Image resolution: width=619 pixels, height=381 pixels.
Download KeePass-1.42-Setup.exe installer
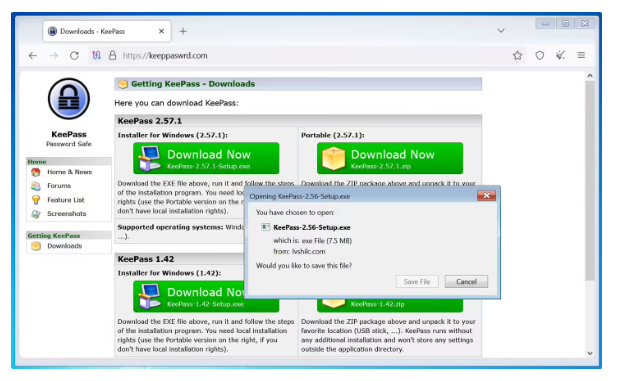tap(189, 296)
